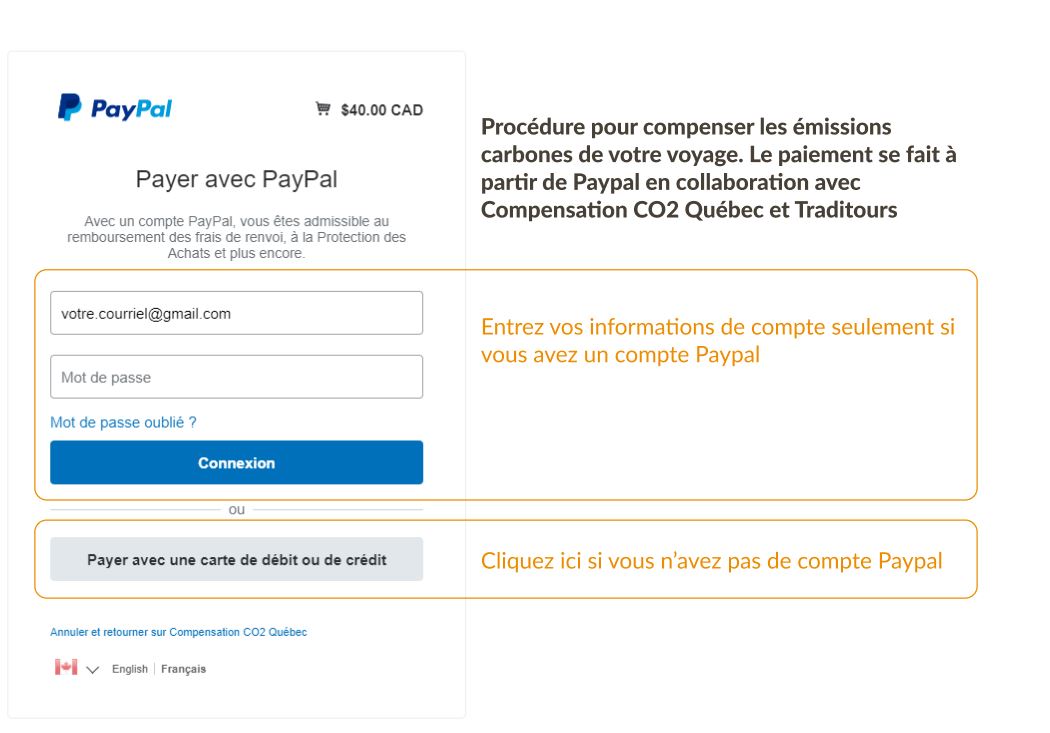
Task: Click the grey PayPal account benefits paragraph
Action: tap(236, 237)
